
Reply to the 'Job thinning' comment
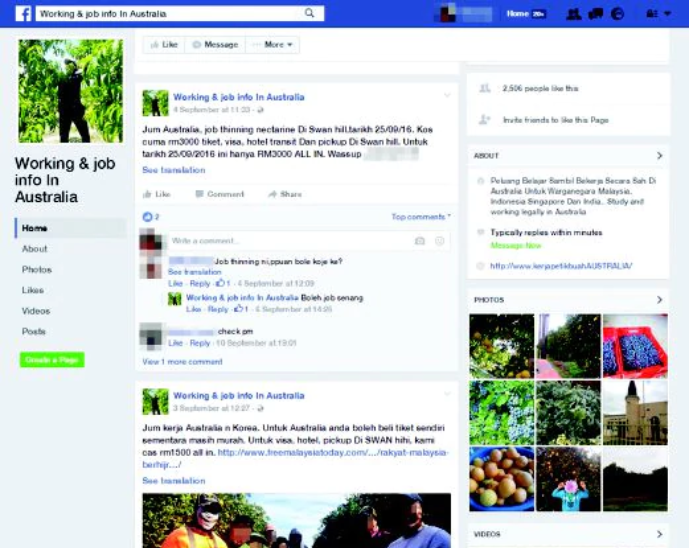(200, 283)
